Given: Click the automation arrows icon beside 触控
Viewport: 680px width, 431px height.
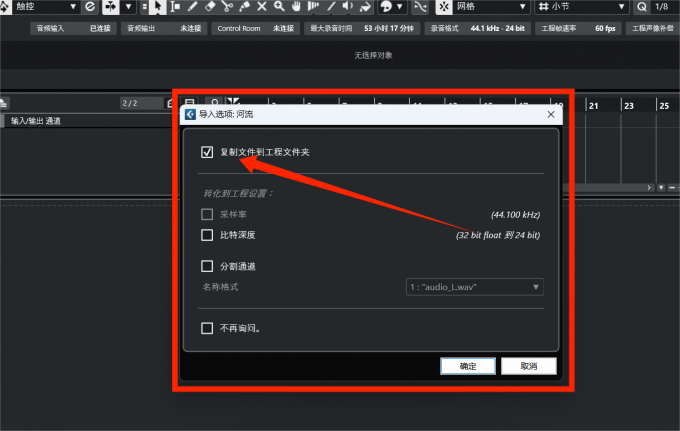Looking at the screenshot, I should click(x=4, y=7).
